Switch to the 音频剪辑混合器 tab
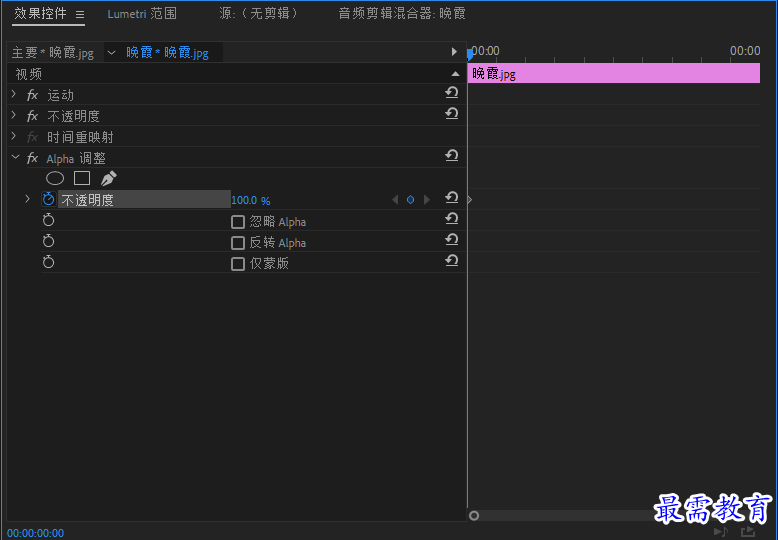Viewport: 778px width, 540px height. [x=402, y=13]
